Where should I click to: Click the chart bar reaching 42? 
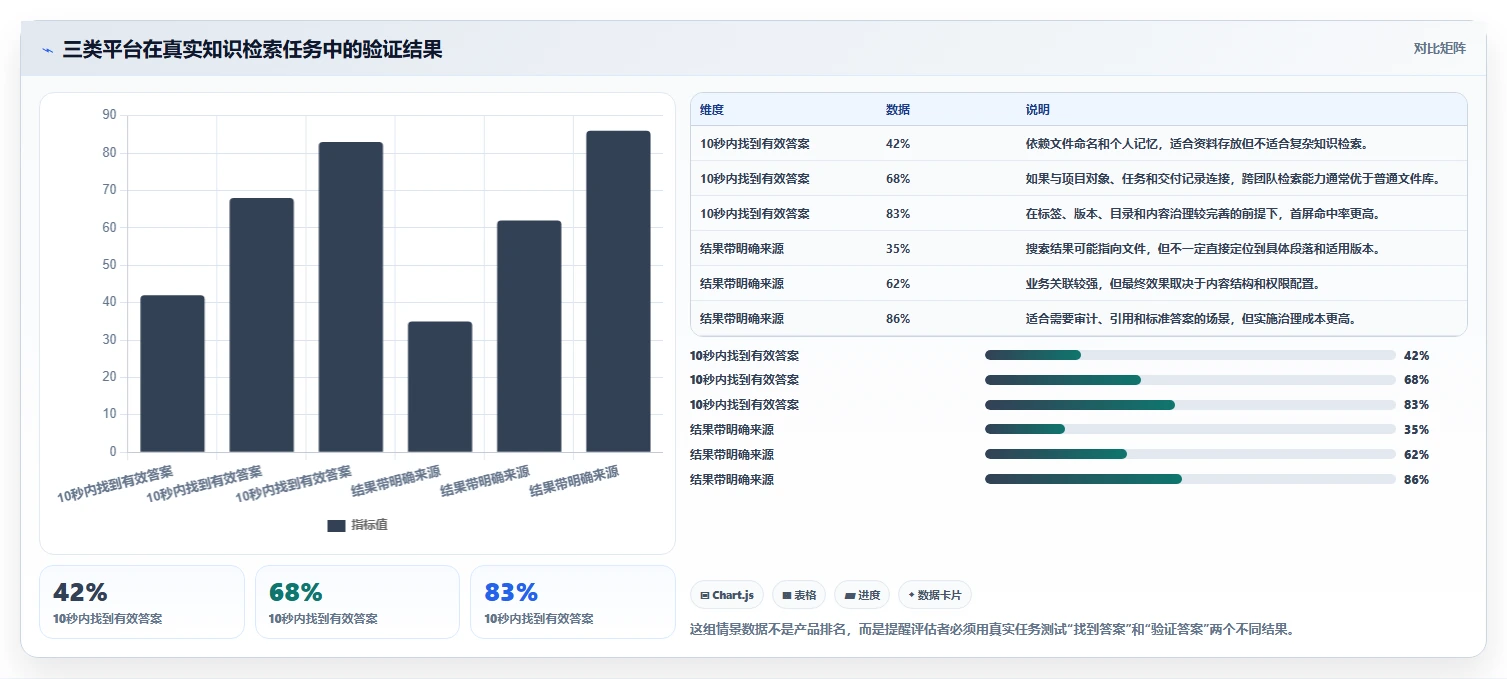click(172, 373)
